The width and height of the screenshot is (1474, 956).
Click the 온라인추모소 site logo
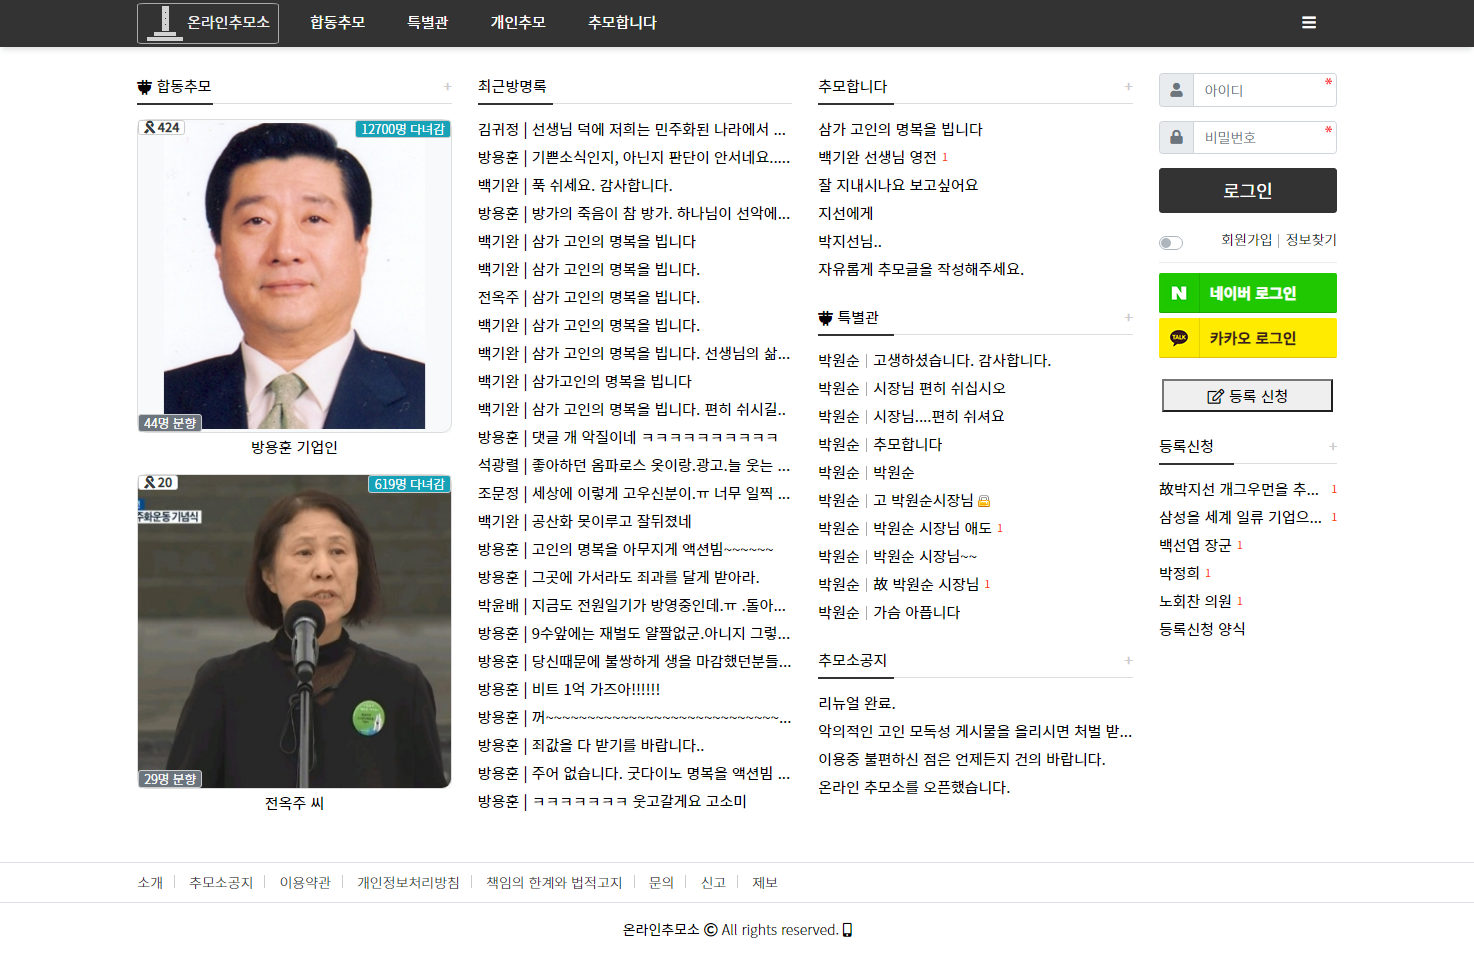[x=208, y=23]
